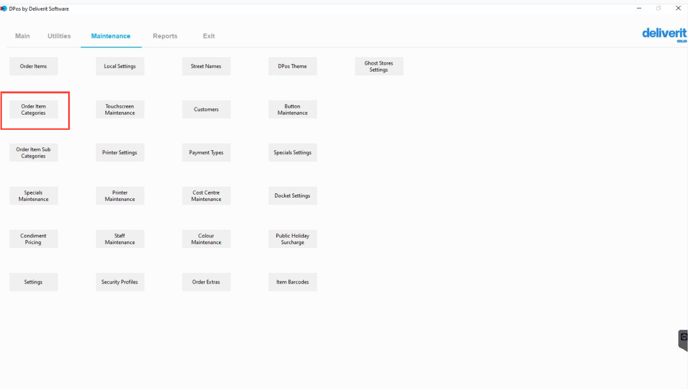The width and height of the screenshot is (688, 389).
Task: Open Order Item Categories
Action: coord(33,110)
